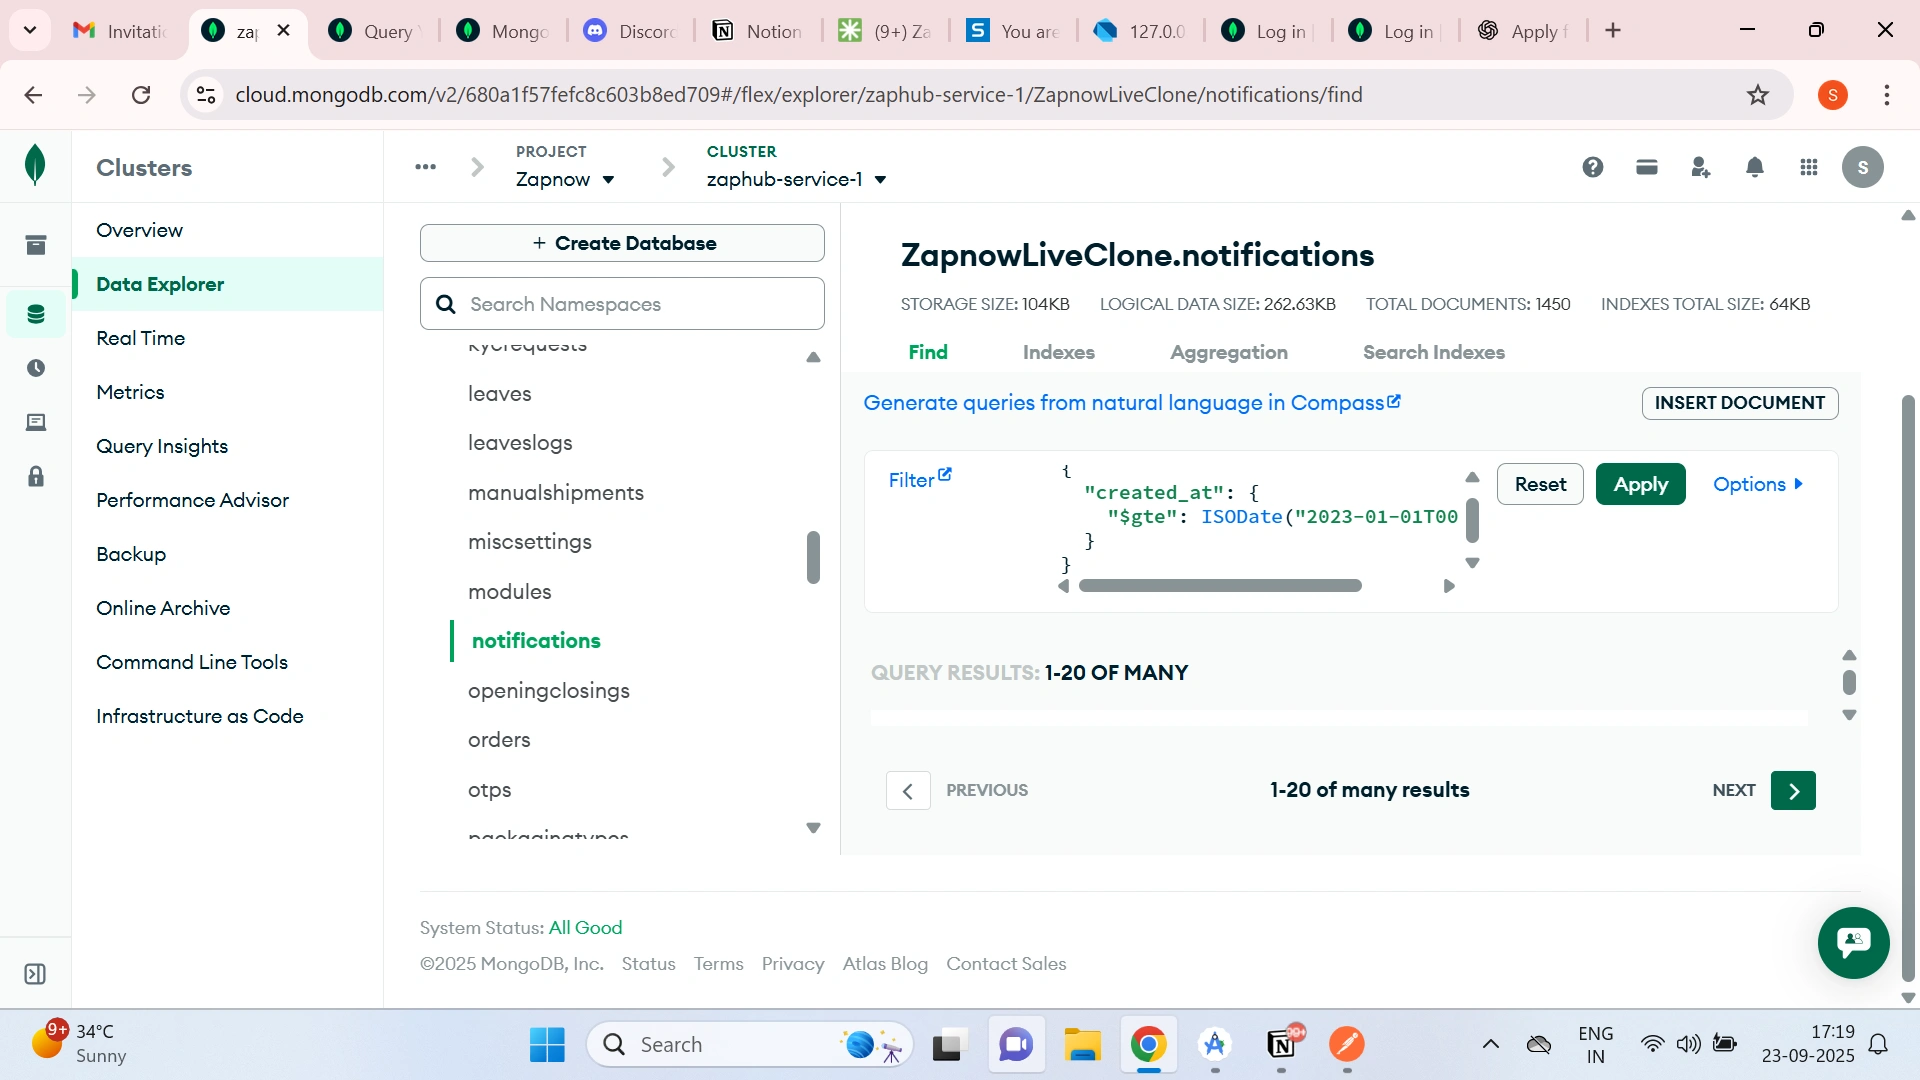Select the orders collection
This screenshot has height=1080, width=1920.
click(x=499, y=740)
